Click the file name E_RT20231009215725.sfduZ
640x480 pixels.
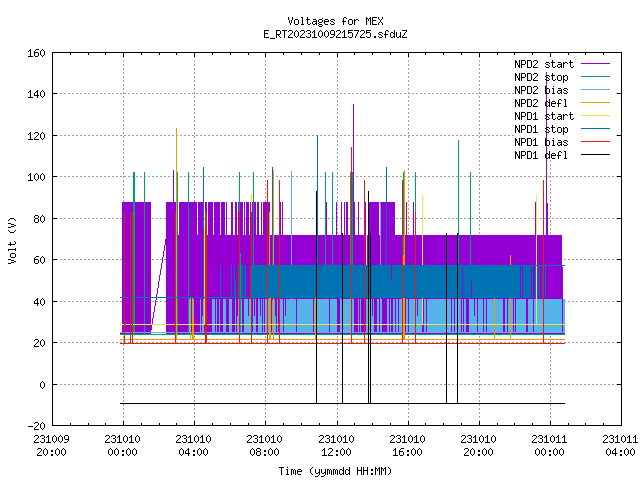335,34
